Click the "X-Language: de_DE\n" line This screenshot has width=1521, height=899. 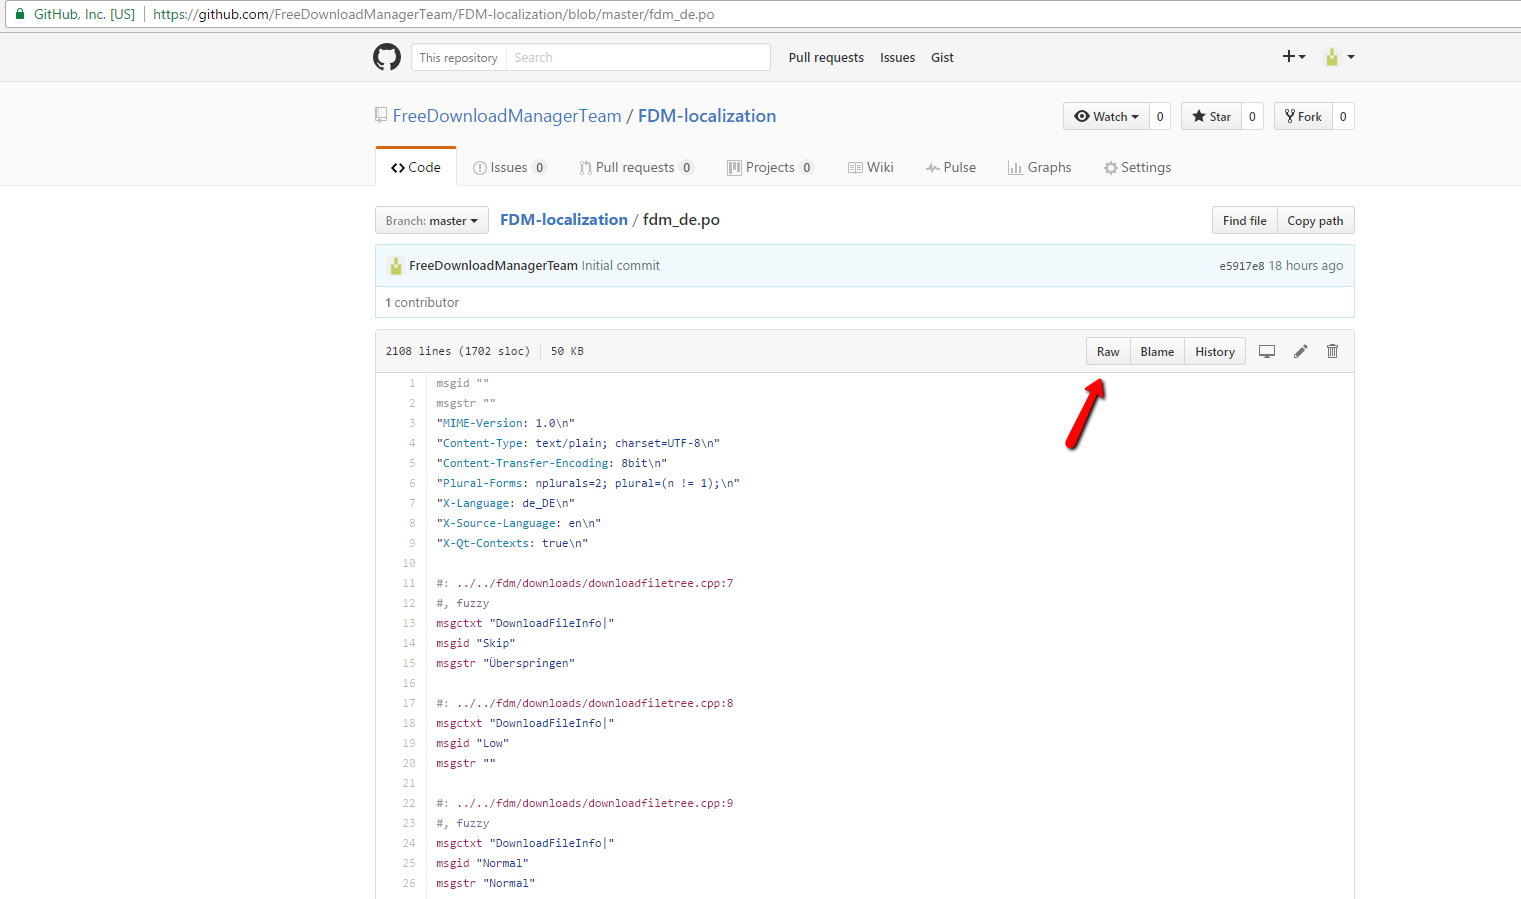(x=505, y=503)
